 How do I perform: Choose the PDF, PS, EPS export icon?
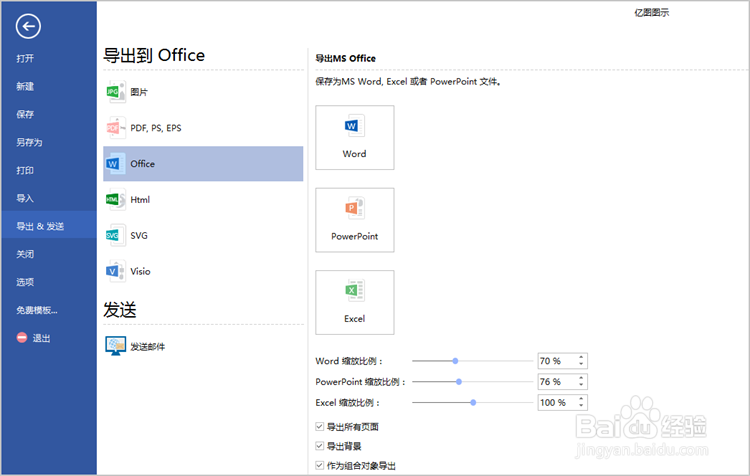114,128
